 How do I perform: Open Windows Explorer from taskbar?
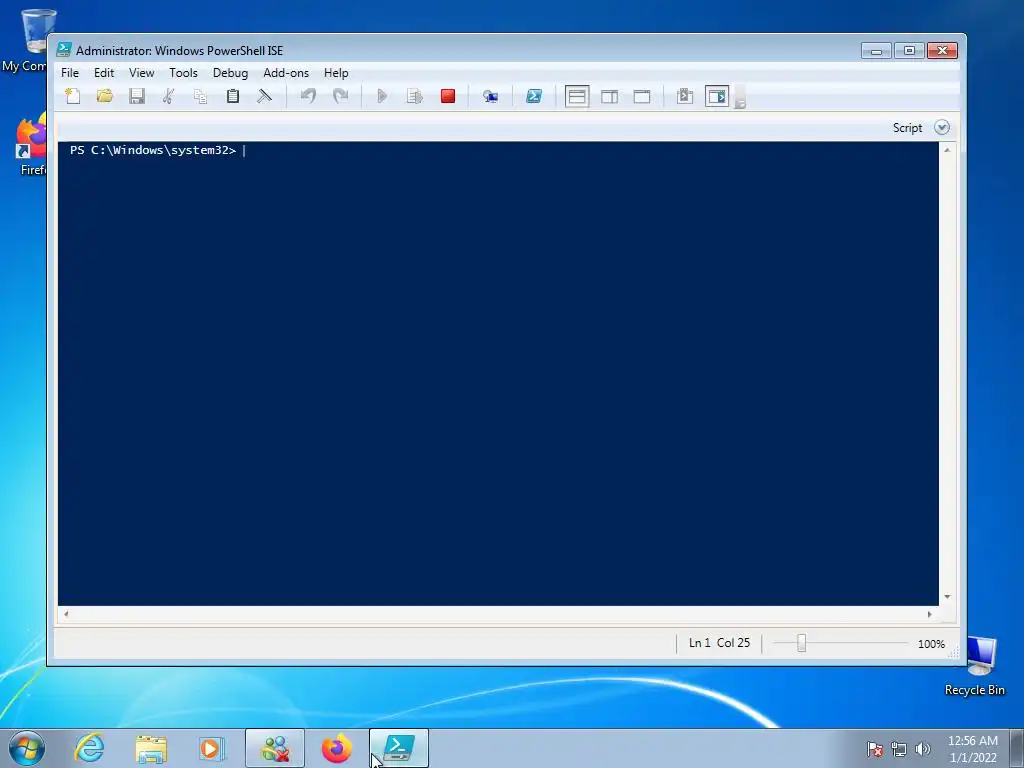pos(151,748)
